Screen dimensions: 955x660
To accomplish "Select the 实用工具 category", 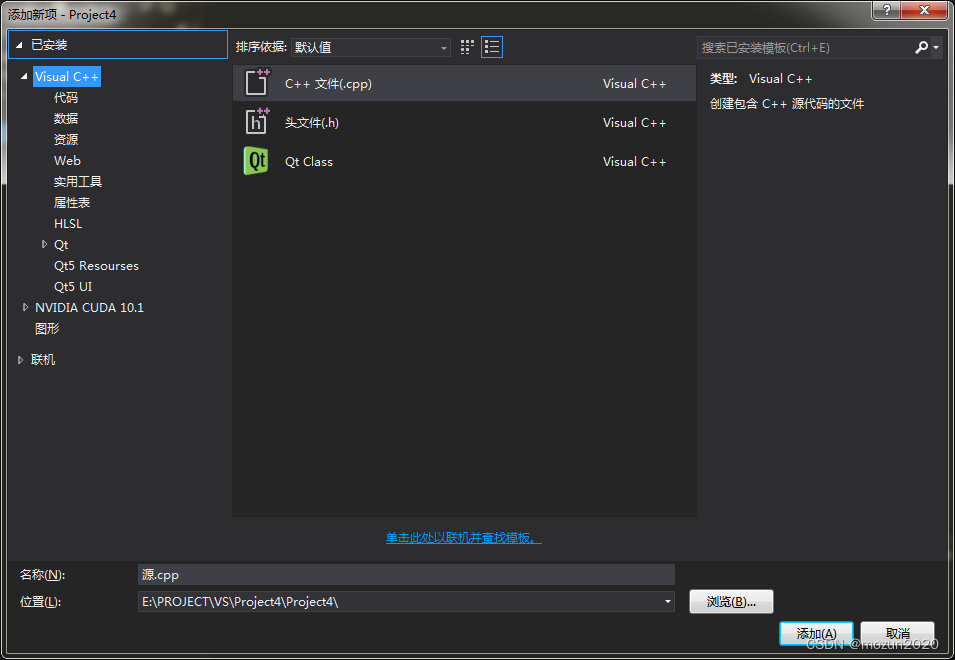I will 78,181.
